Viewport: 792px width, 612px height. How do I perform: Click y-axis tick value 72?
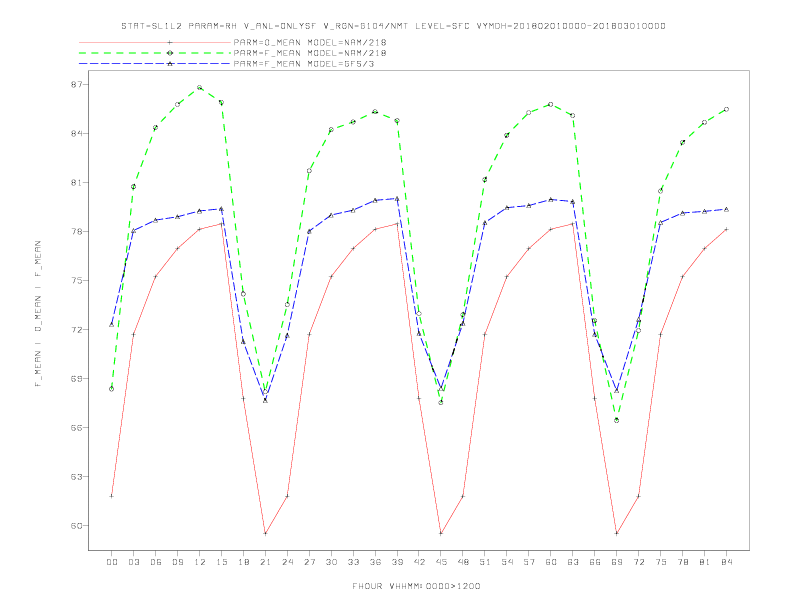point(76,330)
